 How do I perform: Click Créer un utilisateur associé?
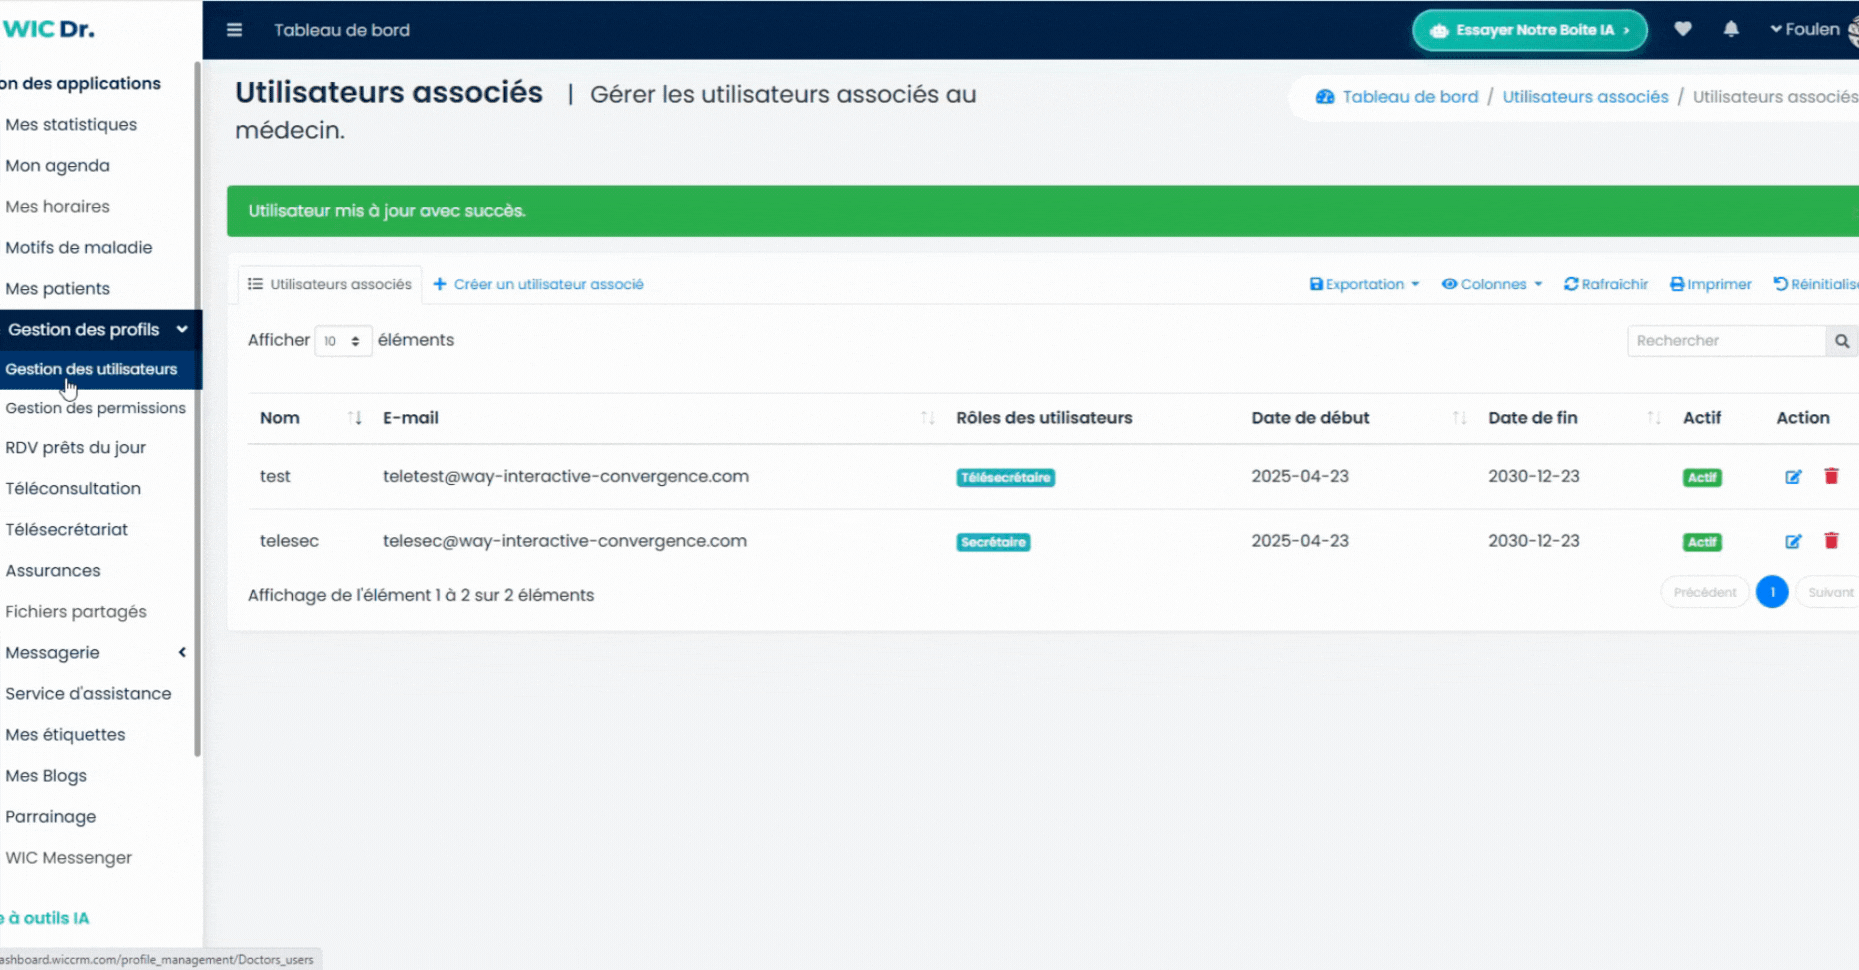tap(538, 284)
